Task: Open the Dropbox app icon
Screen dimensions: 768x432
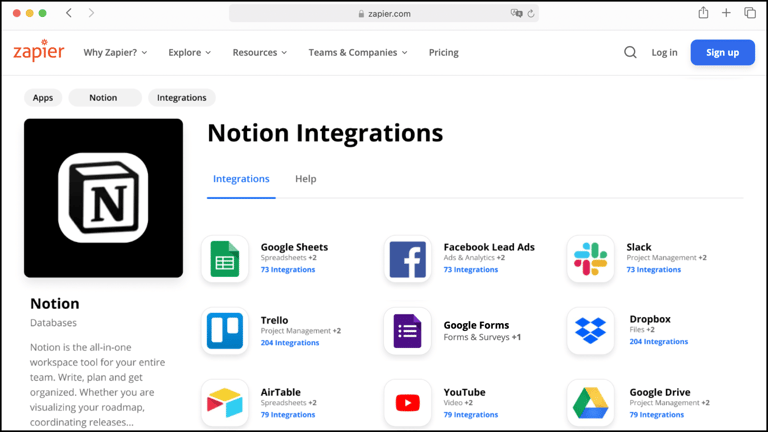Action: (x=590, y=331)
